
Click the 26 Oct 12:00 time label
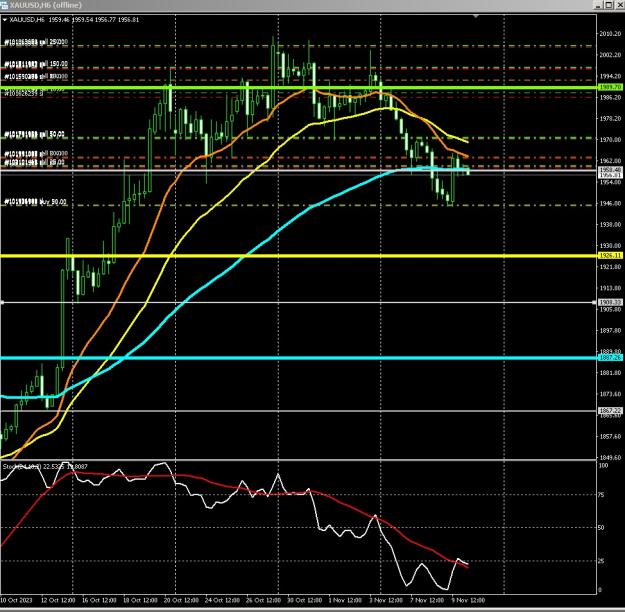[263, 600]
